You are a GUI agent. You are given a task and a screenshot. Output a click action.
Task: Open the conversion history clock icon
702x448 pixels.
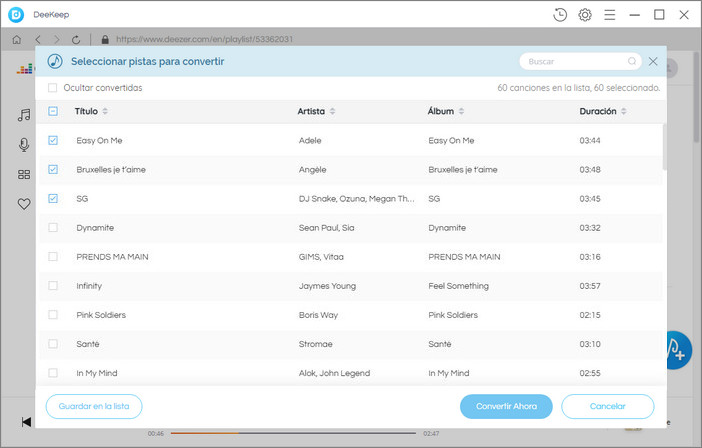[x=560, y=15]
